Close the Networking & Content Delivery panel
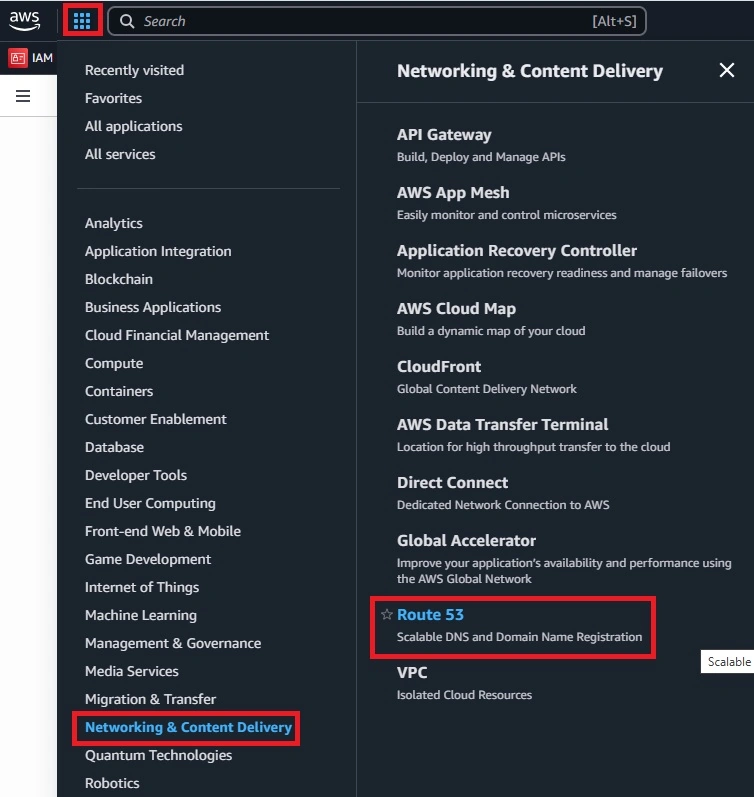The width and height of the screenshot is (754, 797). coord(727,70)
